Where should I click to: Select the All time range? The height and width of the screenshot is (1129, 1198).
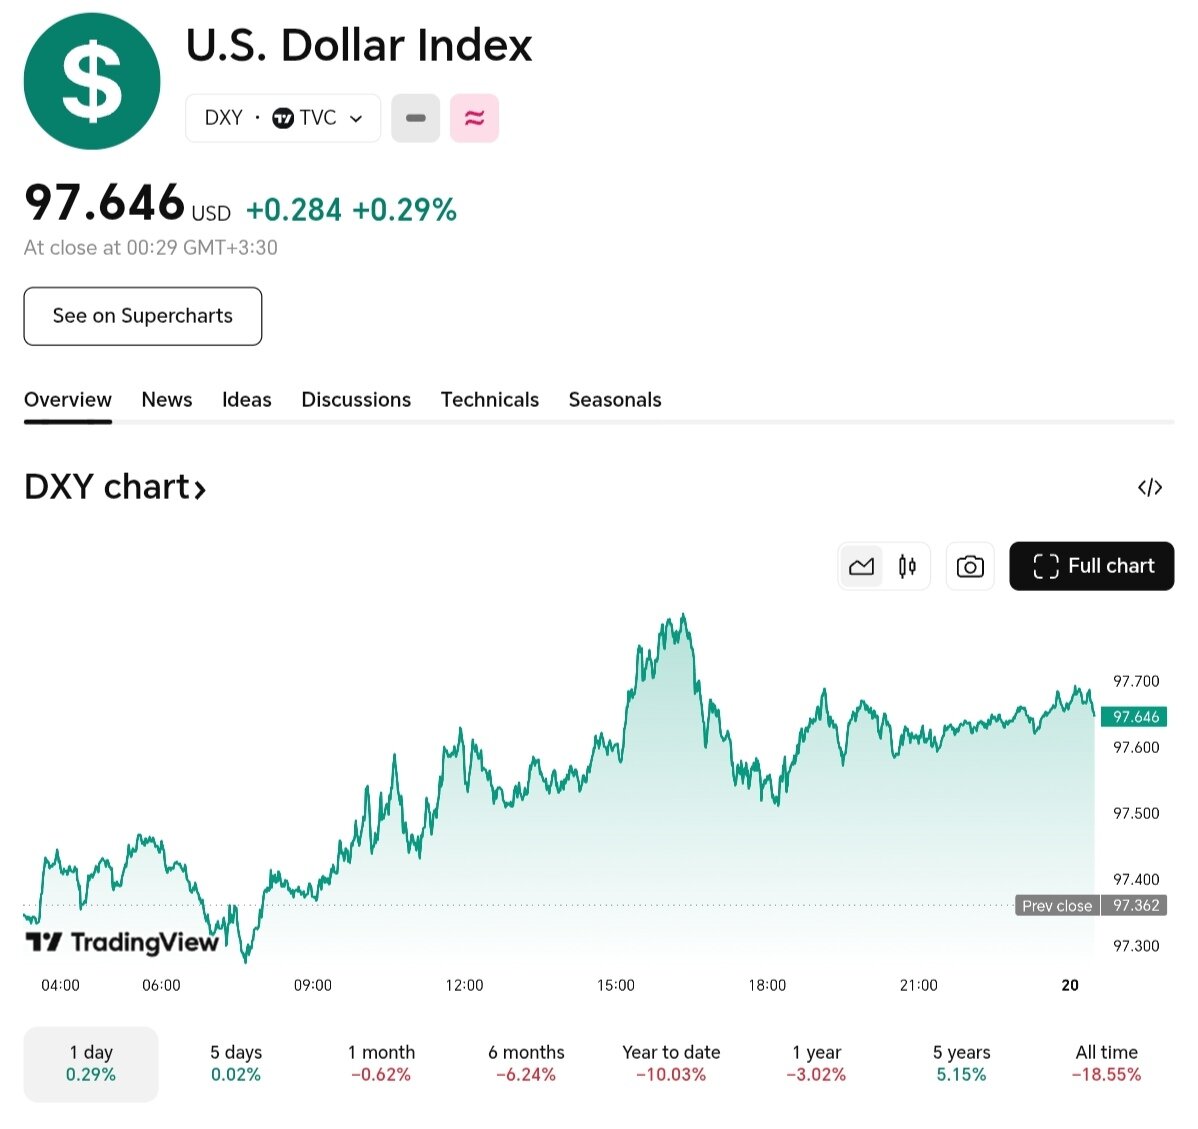tap(1106, 1063)
